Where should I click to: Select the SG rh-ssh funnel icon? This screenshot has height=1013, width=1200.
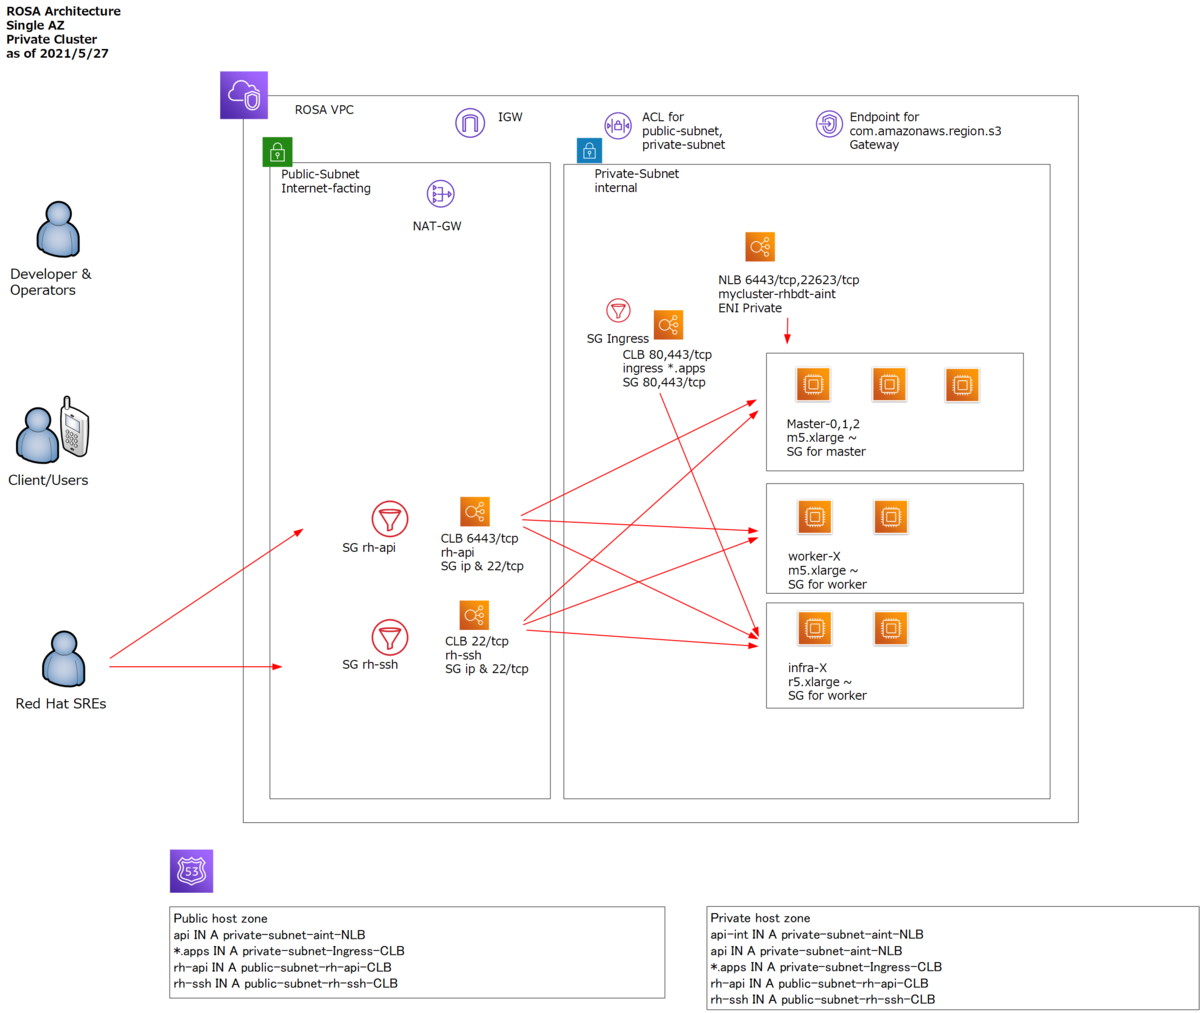pyautogui.click(x=390, y=637)
